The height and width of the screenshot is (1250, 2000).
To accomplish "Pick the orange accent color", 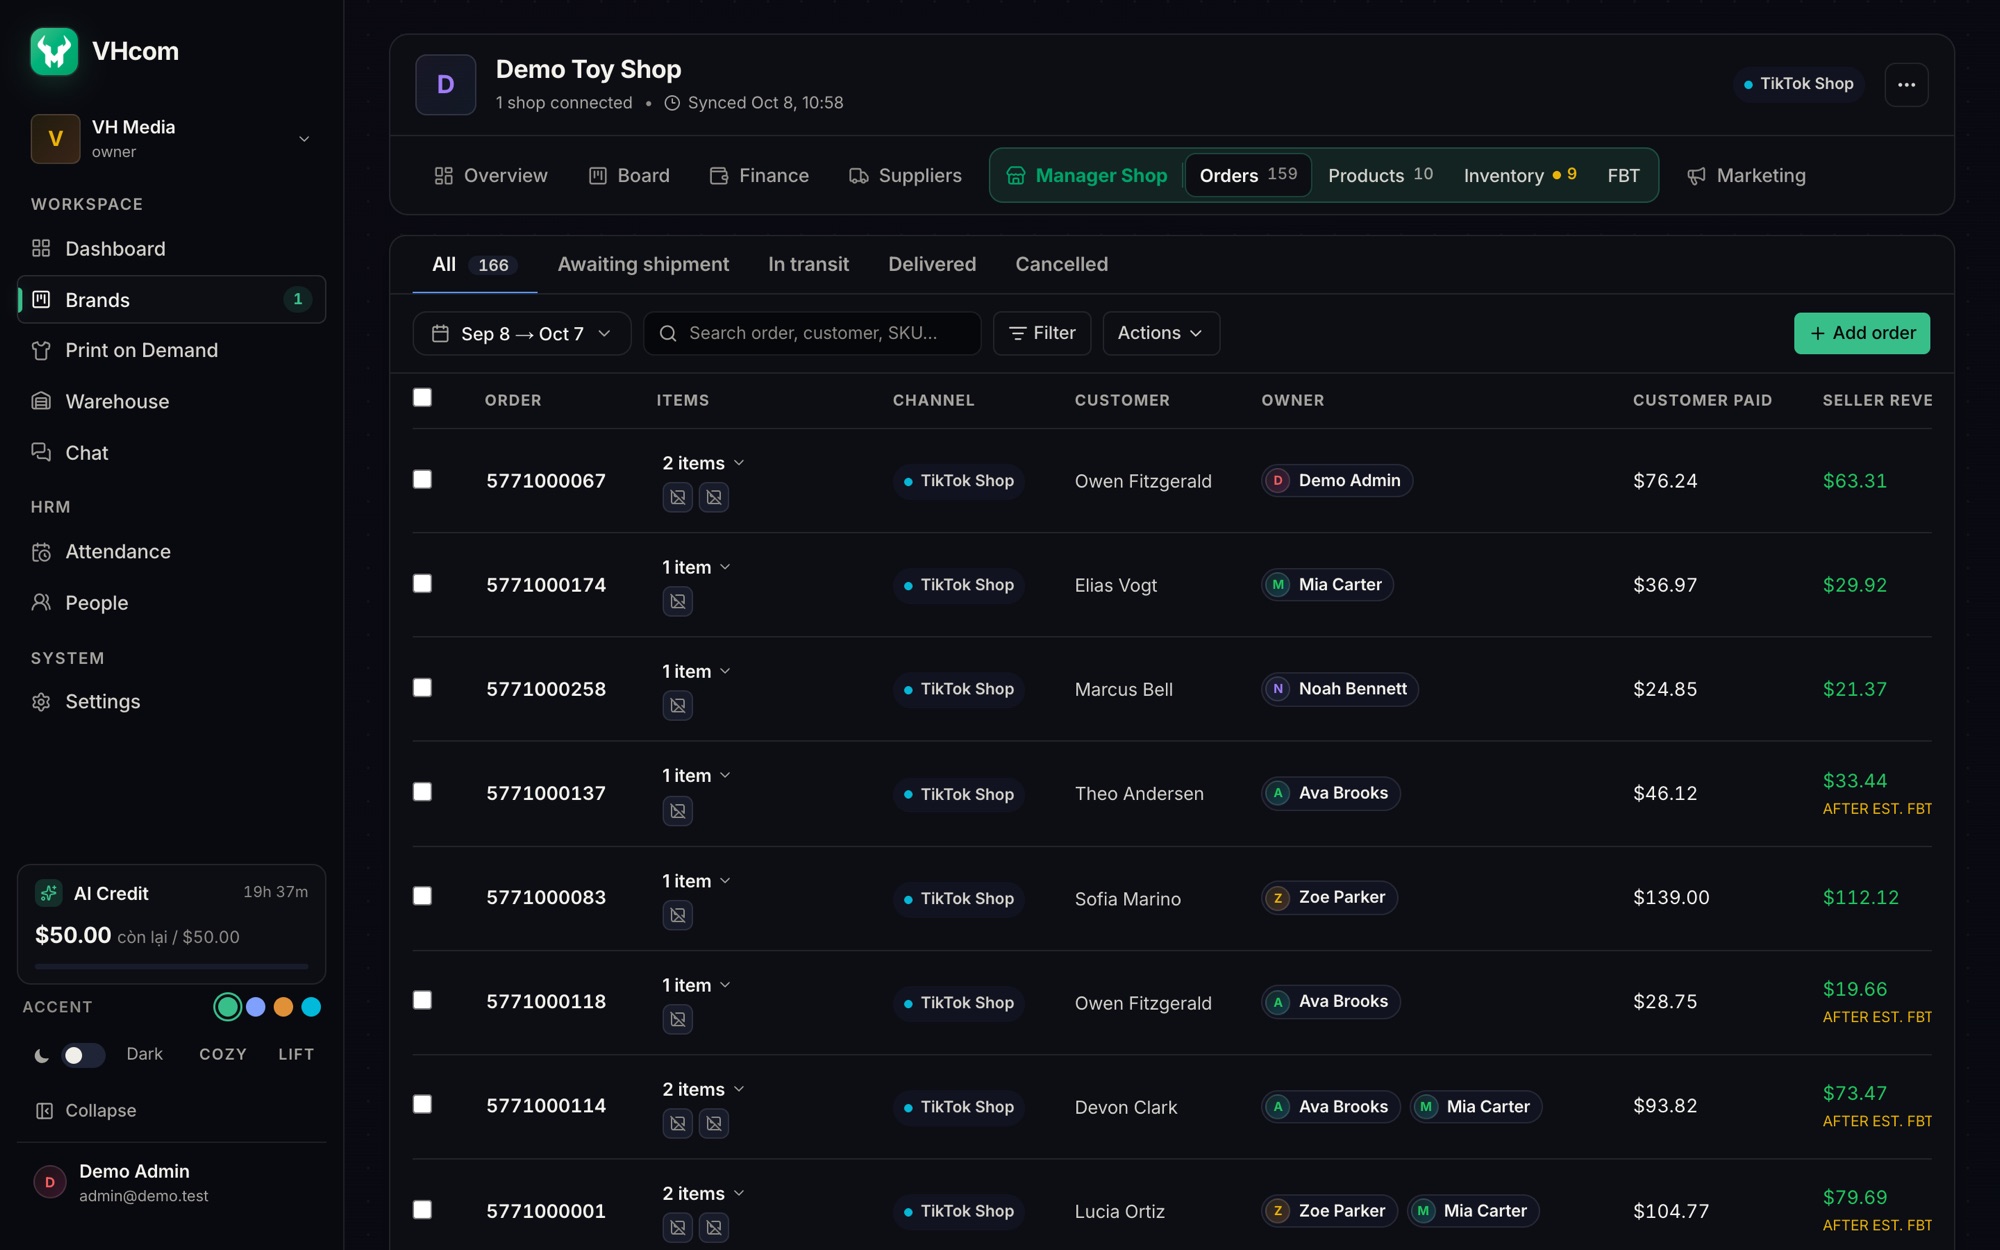I will [x=283, y=1007].
